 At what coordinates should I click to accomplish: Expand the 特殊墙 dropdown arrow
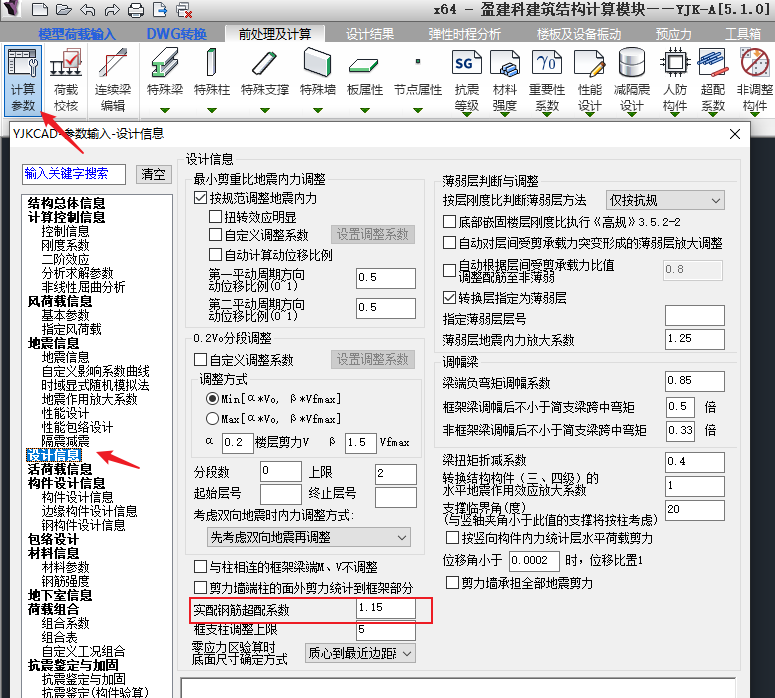317,110
